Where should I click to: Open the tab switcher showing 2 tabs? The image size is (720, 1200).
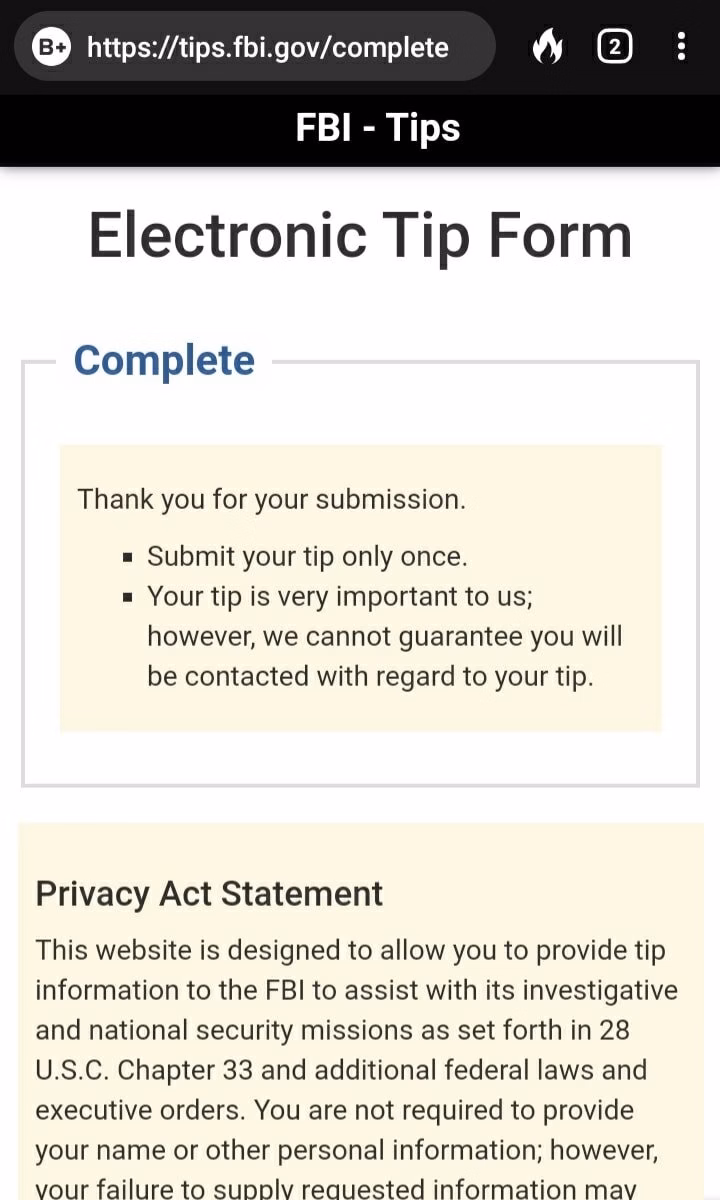614,47
